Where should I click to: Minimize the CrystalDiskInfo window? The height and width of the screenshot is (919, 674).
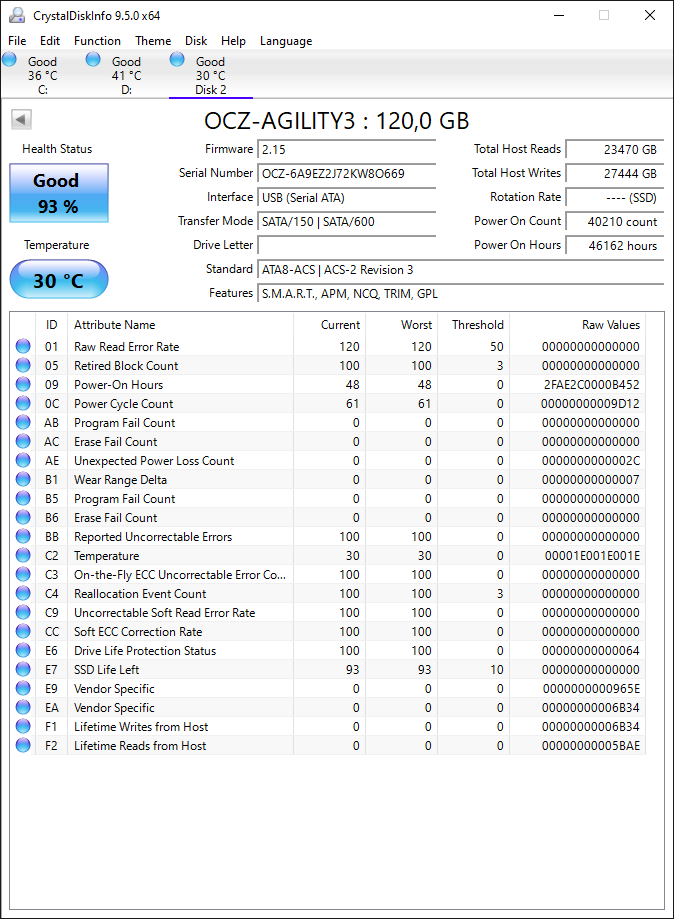(x=559, y=15)
